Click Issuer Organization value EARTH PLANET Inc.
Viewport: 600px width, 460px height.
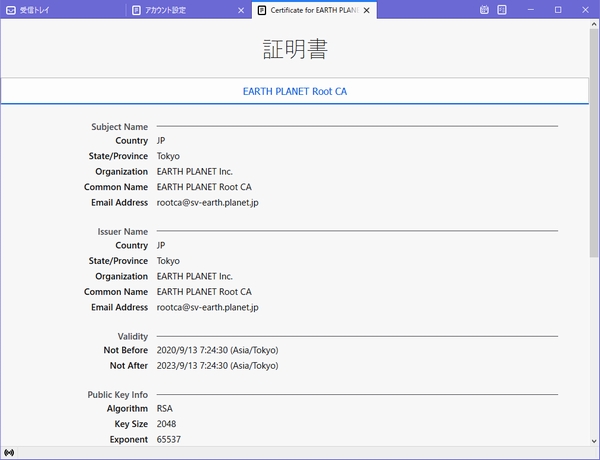point(194,276)
